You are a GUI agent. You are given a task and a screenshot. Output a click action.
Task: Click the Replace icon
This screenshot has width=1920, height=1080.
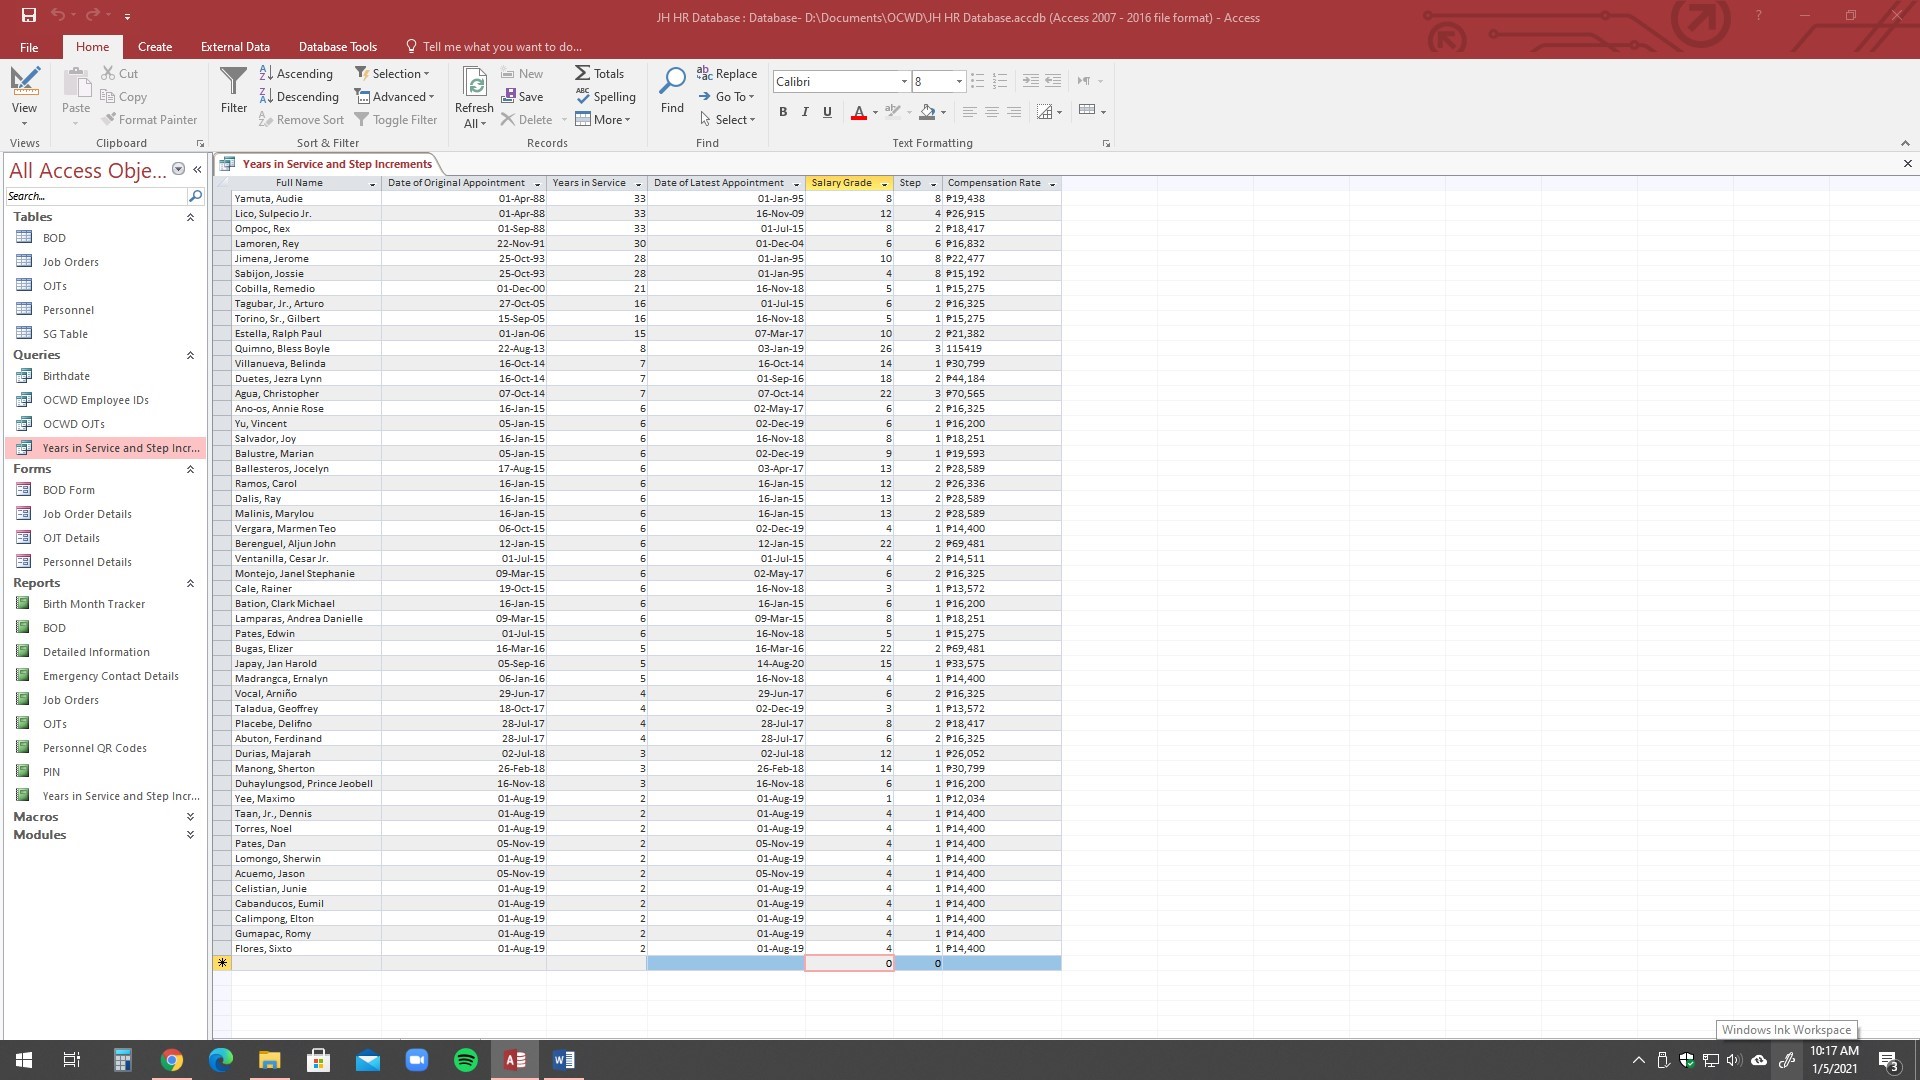point(705,73)
